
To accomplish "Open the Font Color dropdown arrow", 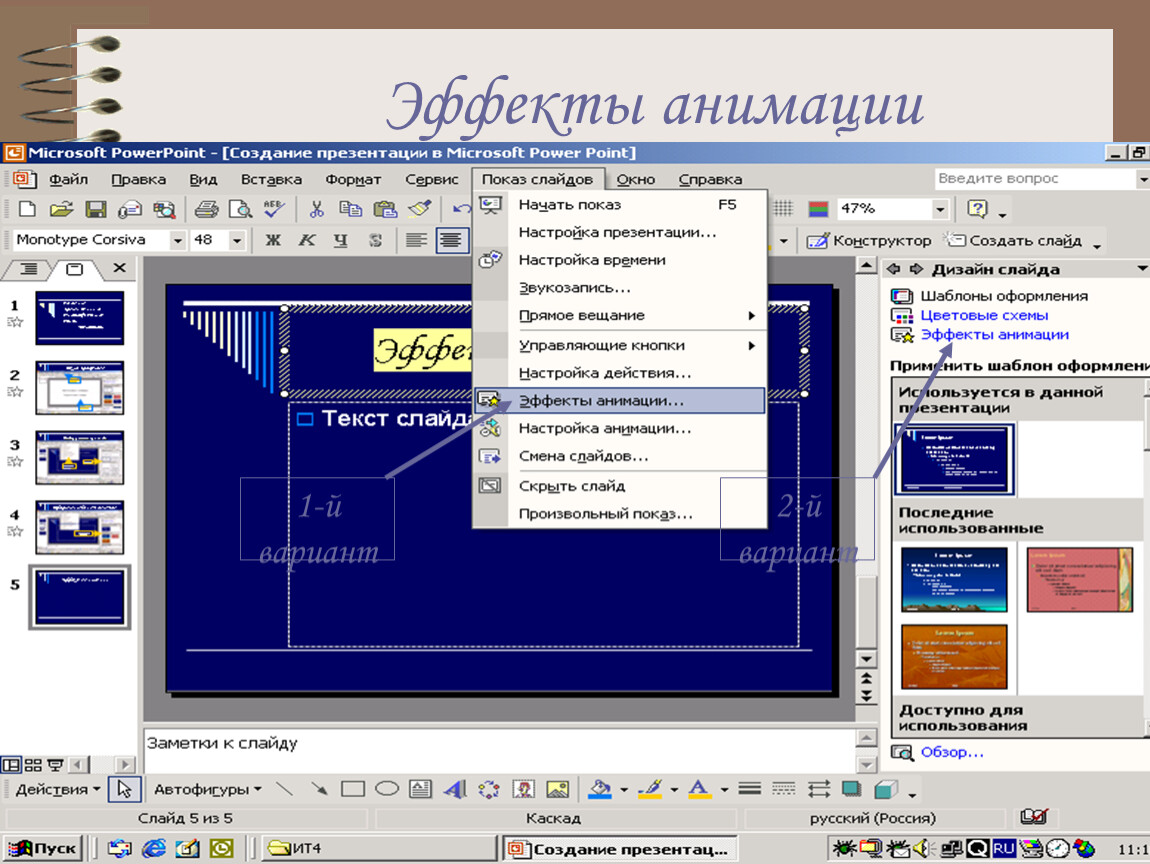I will coord(724,790).
